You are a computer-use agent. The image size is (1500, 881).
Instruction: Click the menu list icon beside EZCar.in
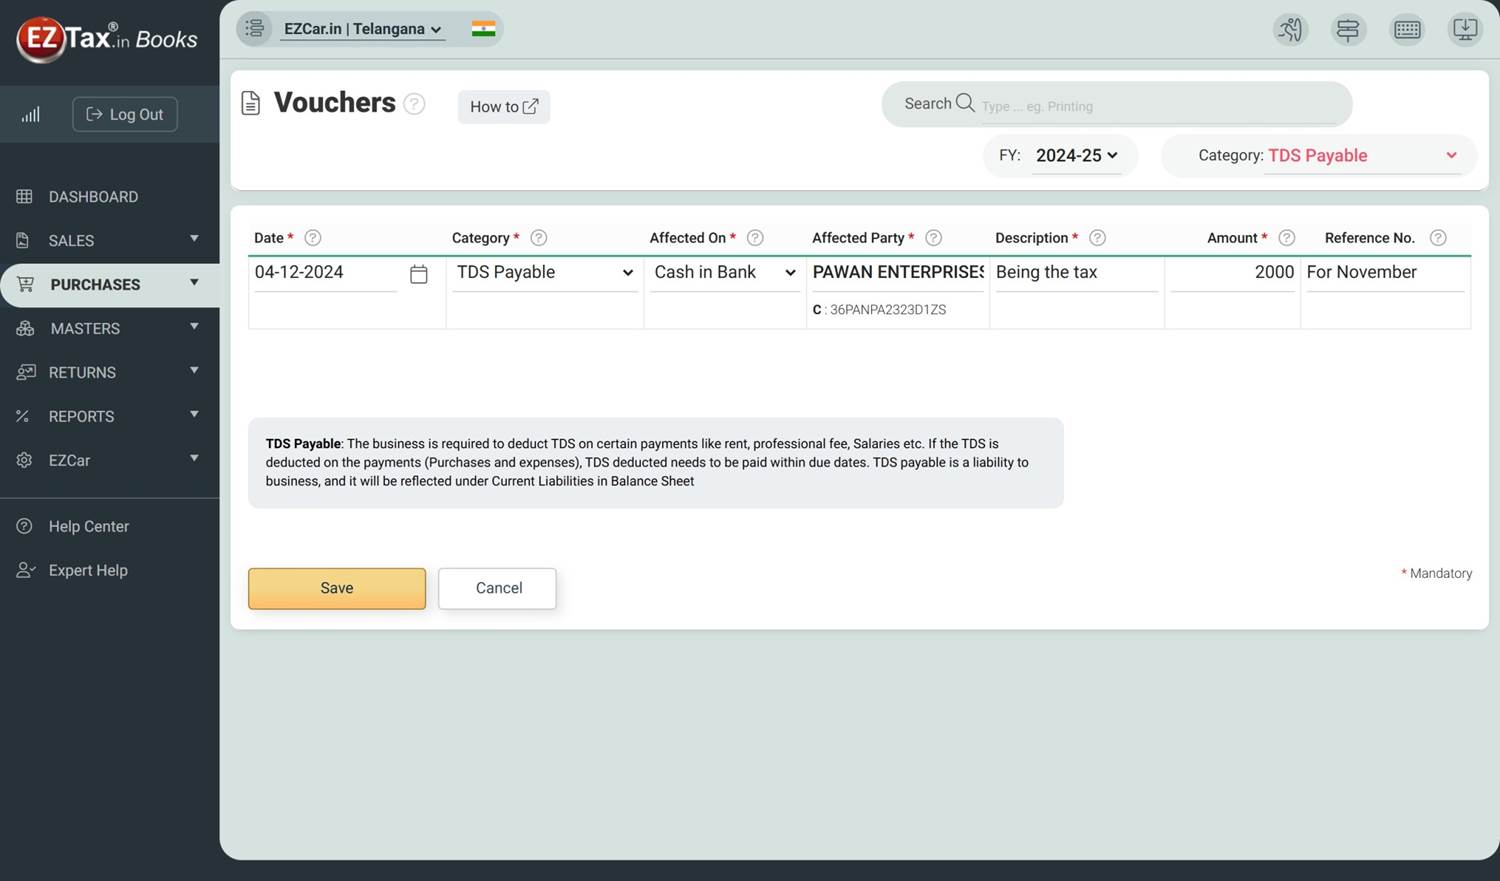click(x=255, y=29)
